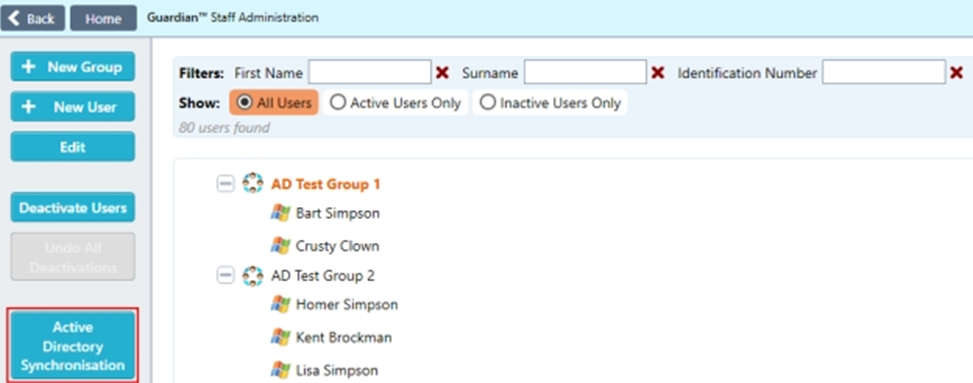Create a New Group
Screen dimensions: 973x383
click(x=73, y=66)
